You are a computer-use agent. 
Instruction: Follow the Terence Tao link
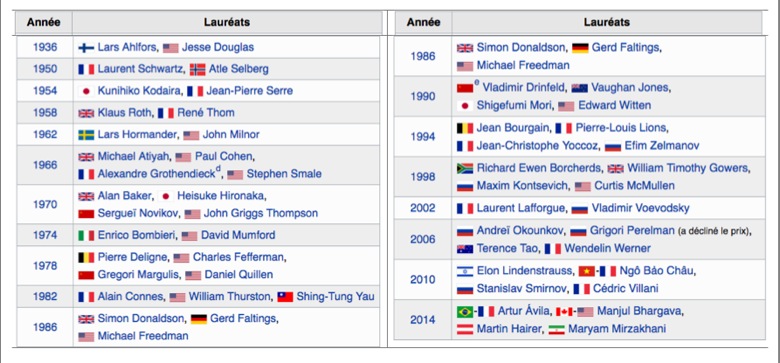[x=505, y=248]
